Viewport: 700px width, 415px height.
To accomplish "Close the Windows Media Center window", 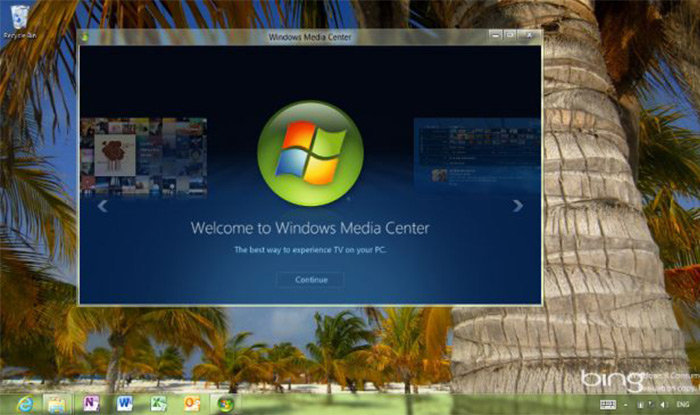I will (x=529, y=35).
